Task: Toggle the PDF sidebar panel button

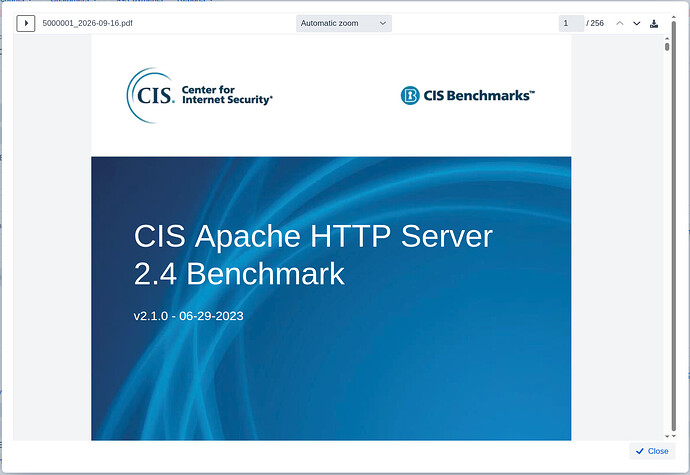Action: (x=26, y=23)
